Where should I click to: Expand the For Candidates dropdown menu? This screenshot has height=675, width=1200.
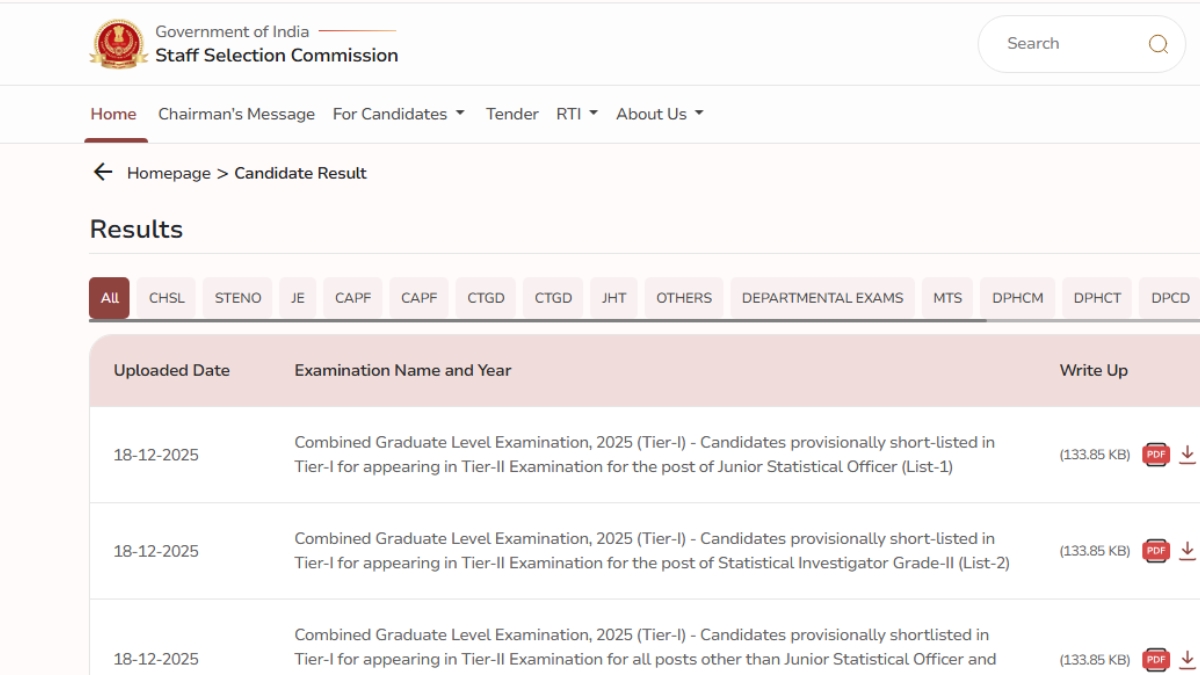click(x=398, y=114)
